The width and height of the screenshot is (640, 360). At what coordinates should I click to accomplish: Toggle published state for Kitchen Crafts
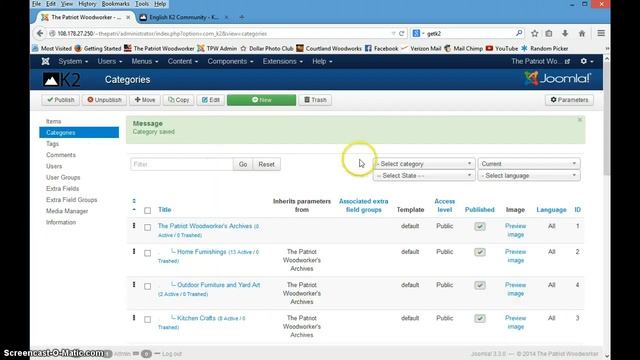pos(480,318)
